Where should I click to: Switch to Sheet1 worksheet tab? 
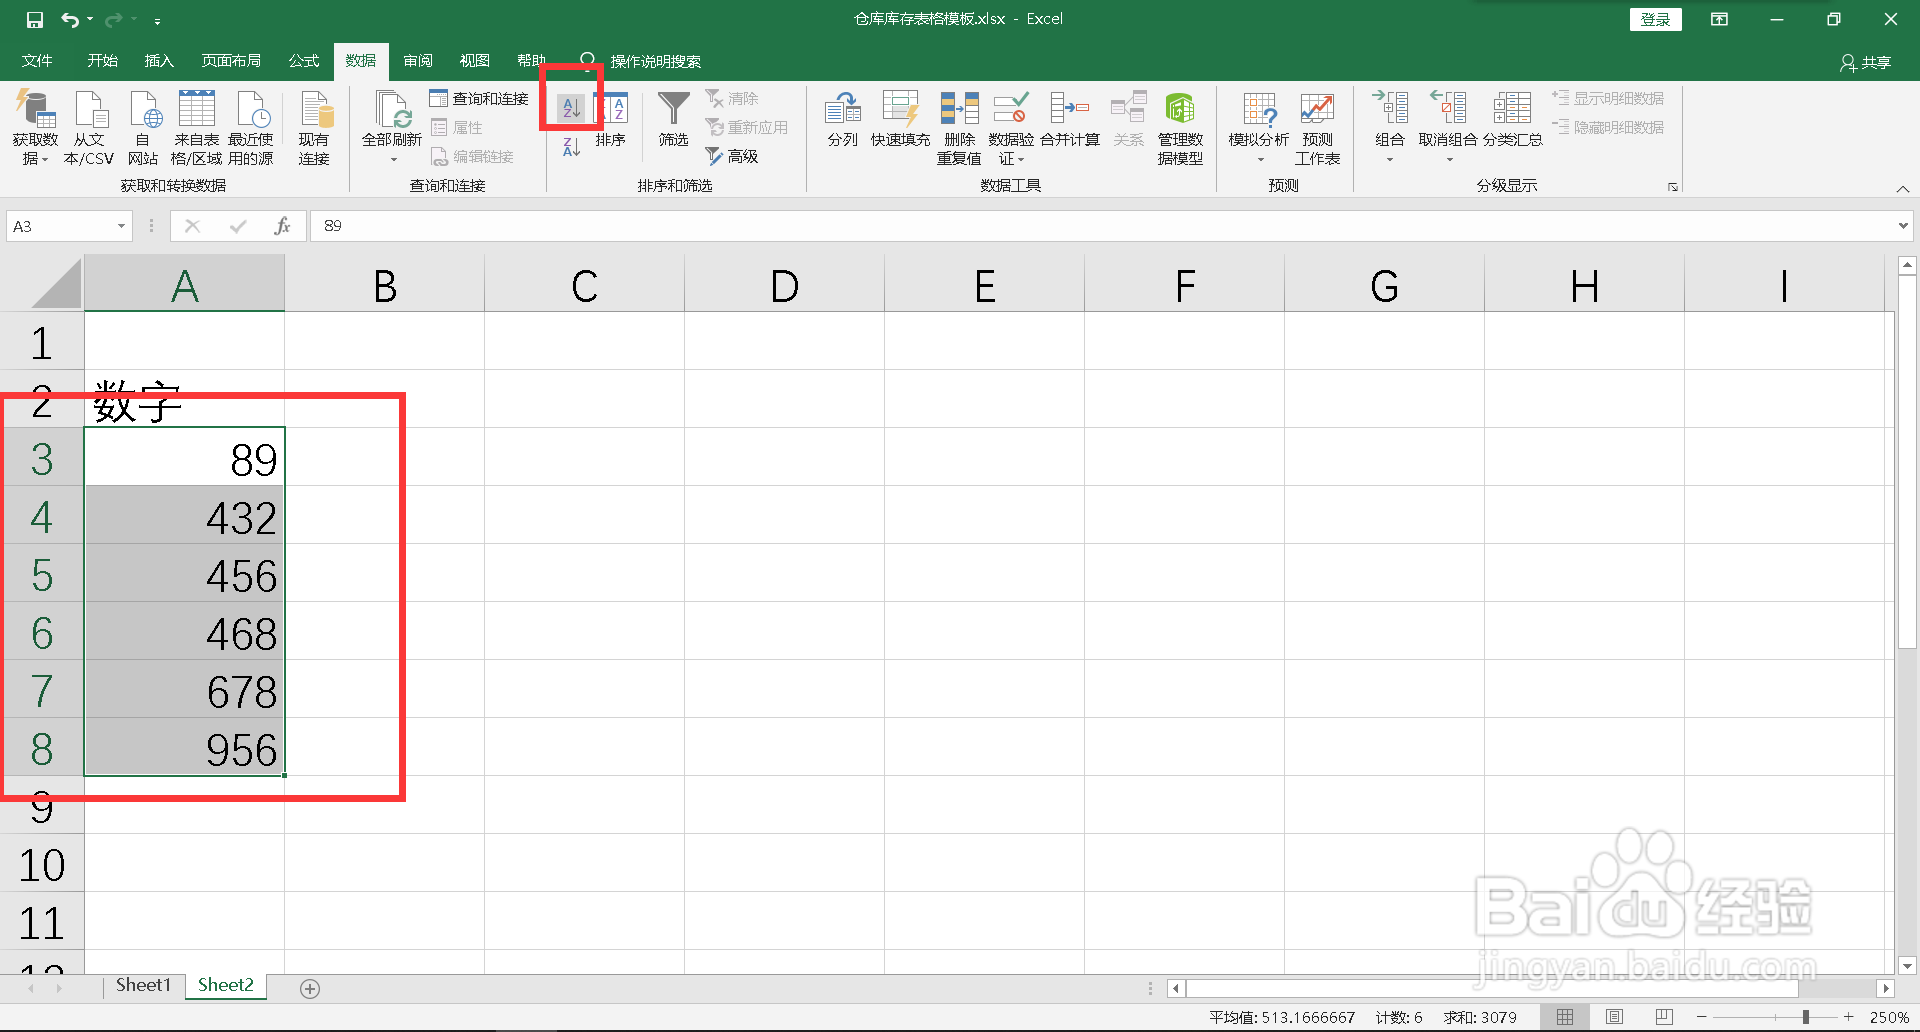click(143, 986)
